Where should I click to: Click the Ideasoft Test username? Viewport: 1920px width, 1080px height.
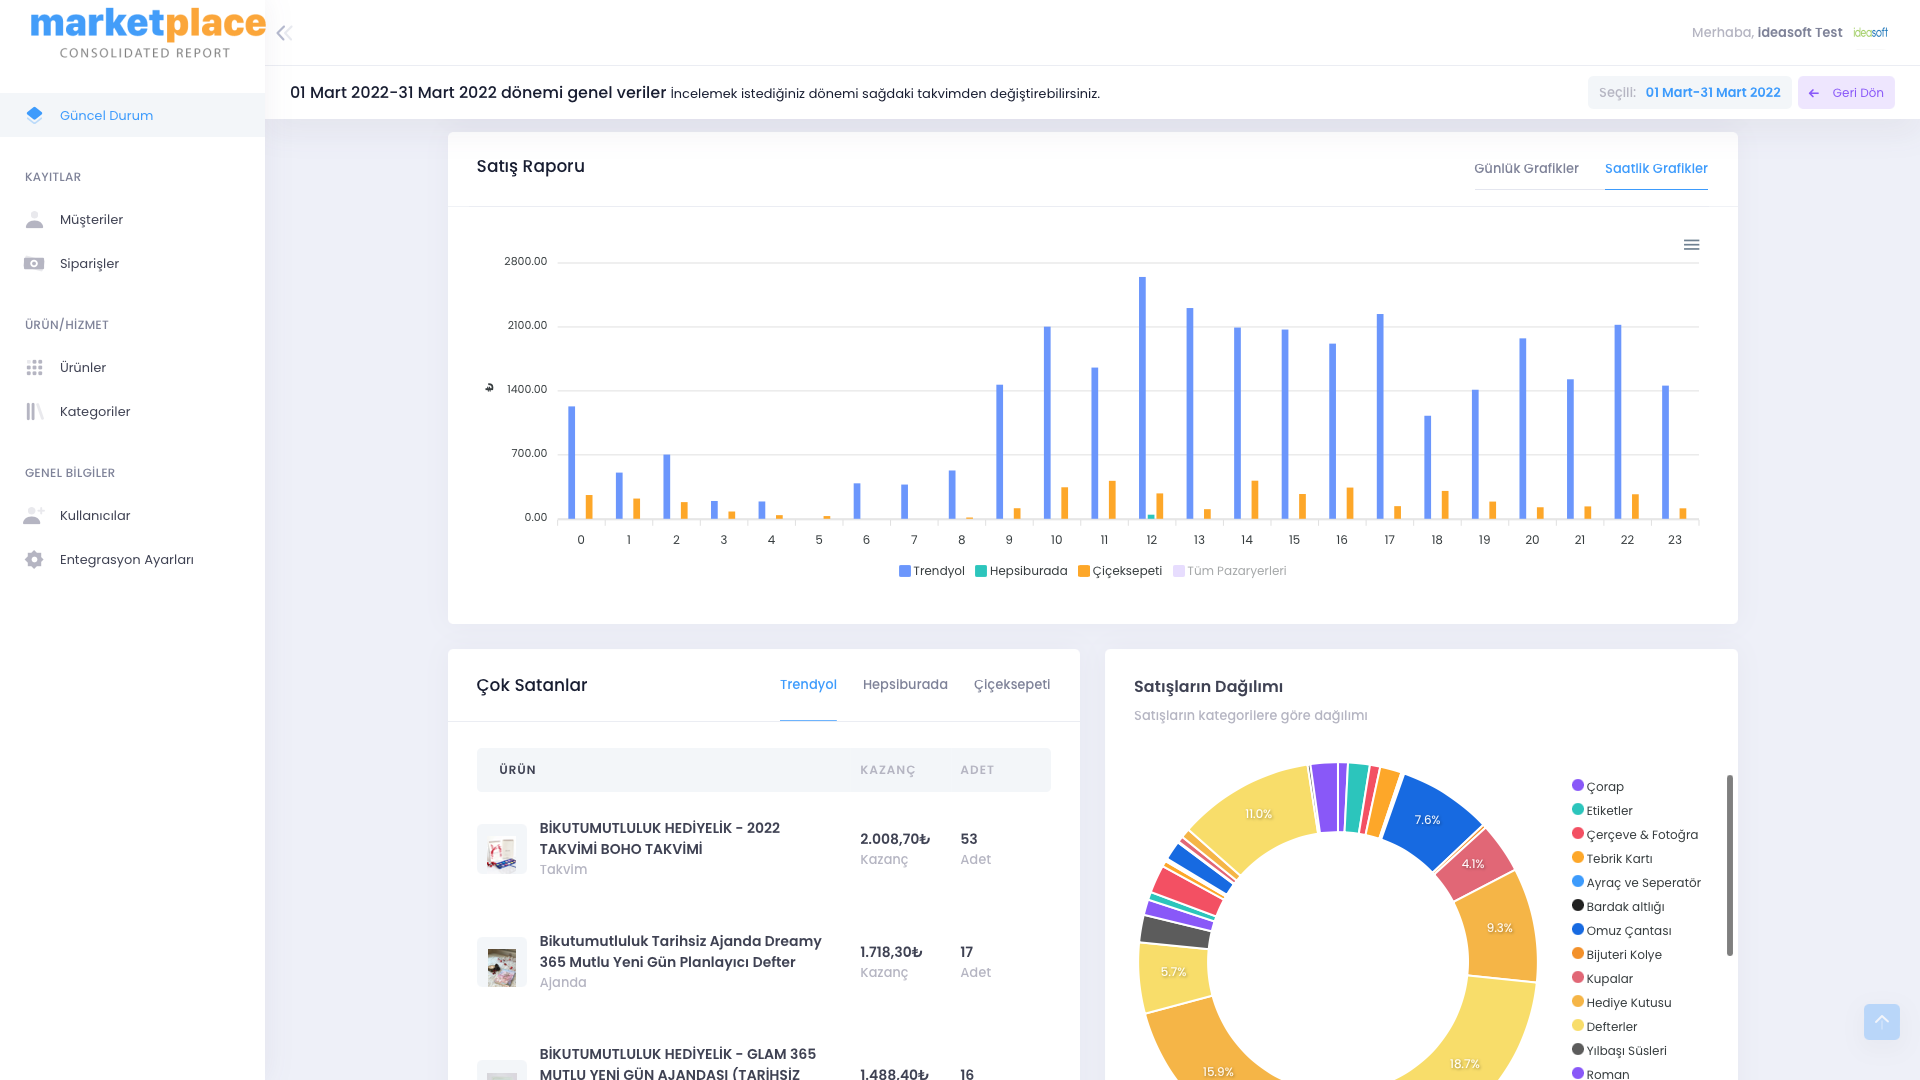pyautogui.click(x=1799, y=33)
